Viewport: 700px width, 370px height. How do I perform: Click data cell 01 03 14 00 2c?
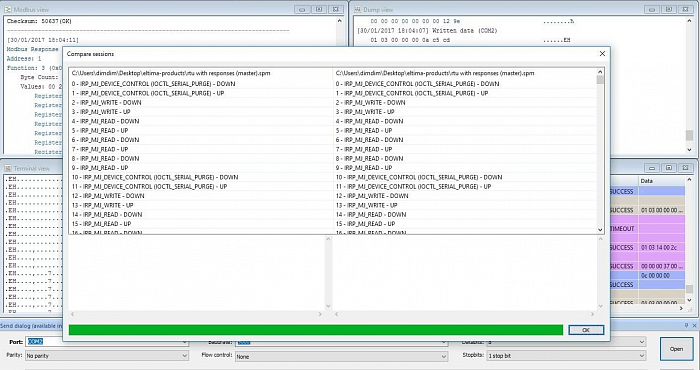(661, 247)
